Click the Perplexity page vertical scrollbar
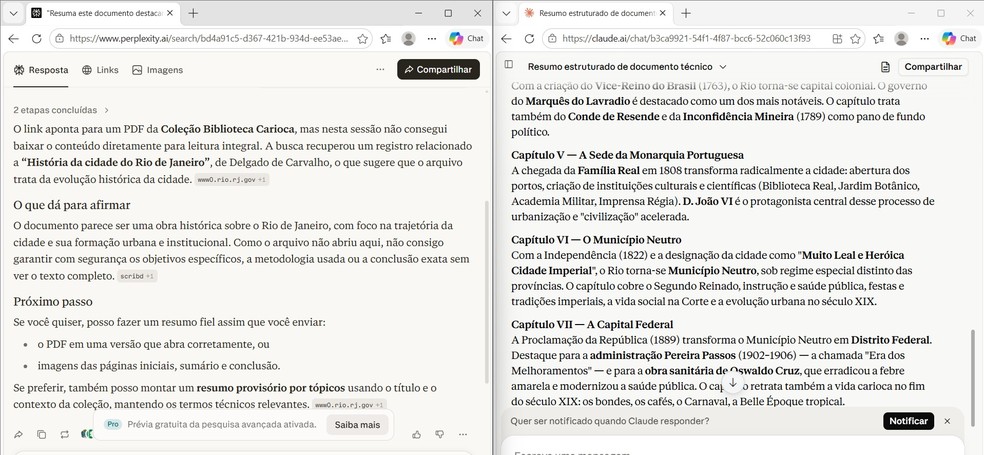This screenshot has height=455, width=984. point(488,291)
